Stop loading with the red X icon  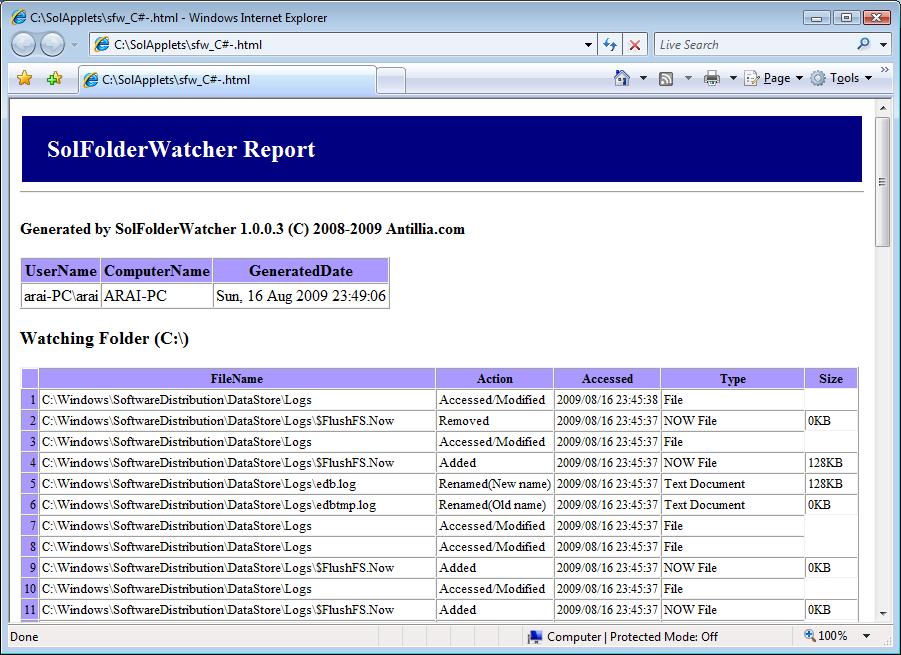634,44
